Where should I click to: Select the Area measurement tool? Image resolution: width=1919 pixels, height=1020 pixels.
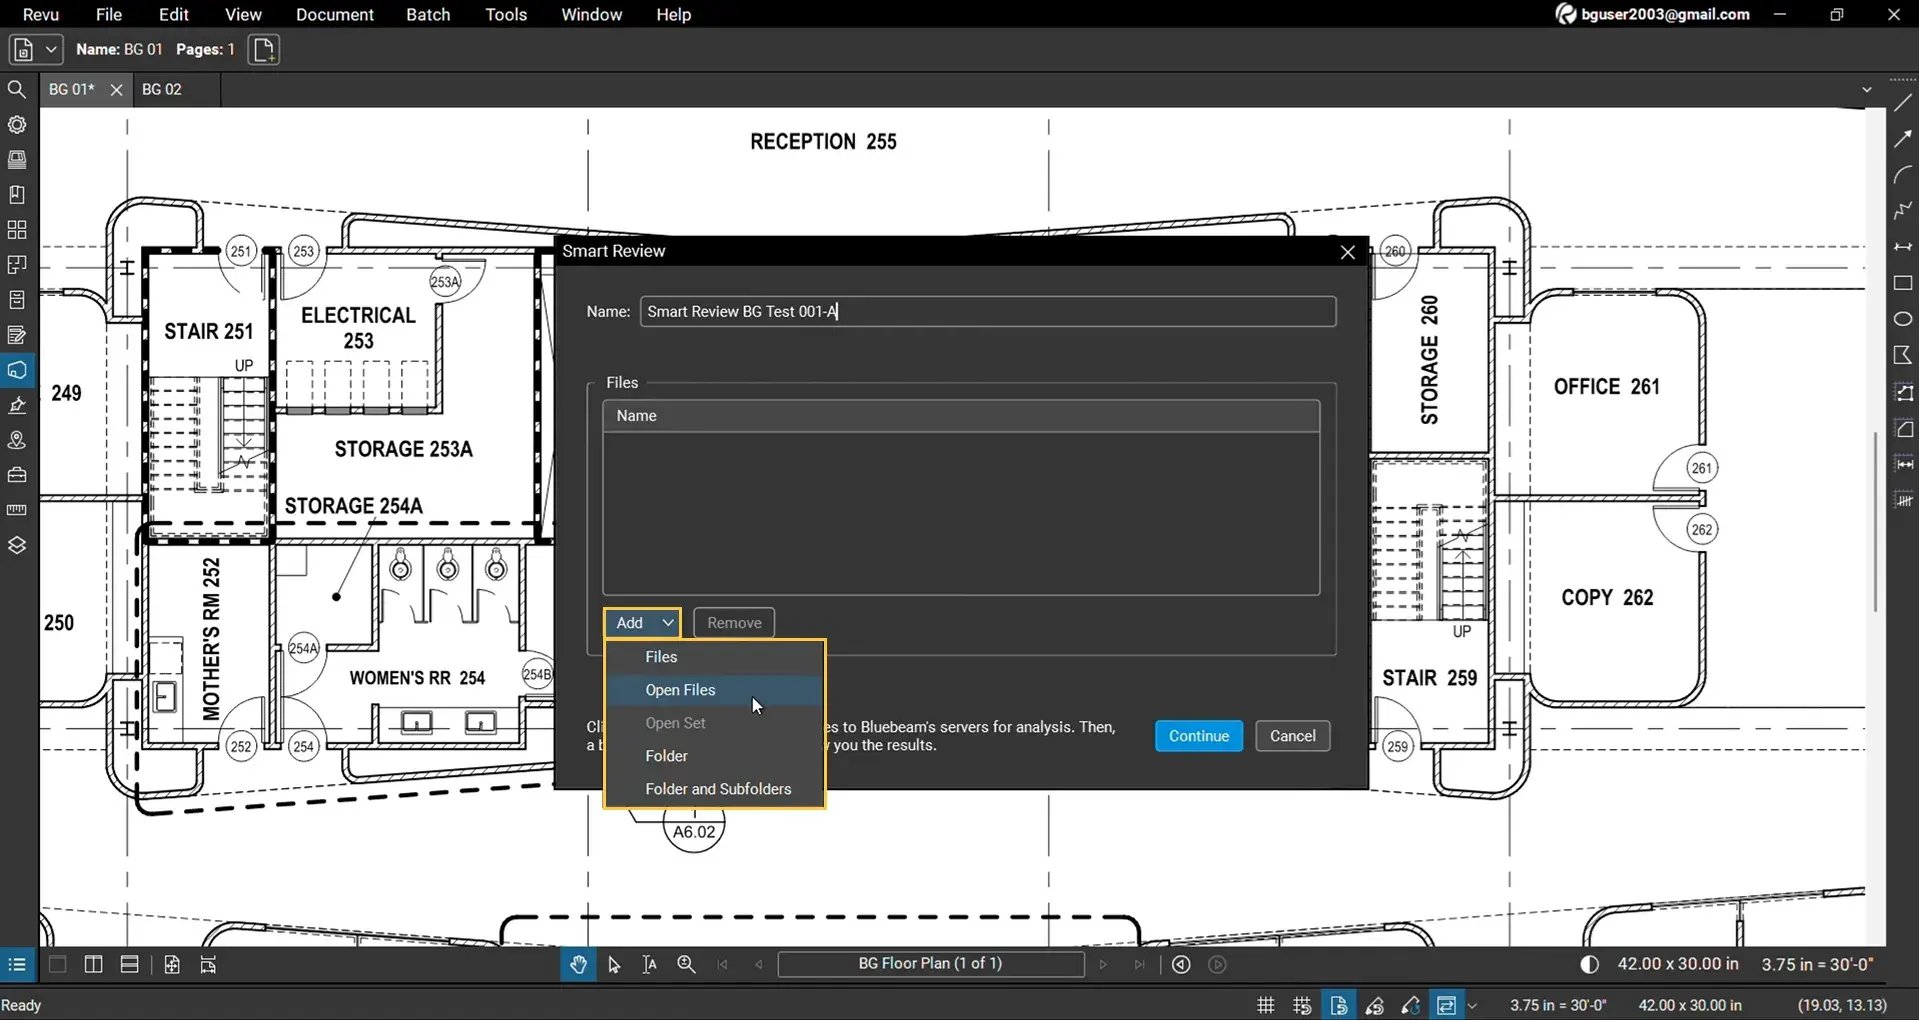click(1903, 428)
